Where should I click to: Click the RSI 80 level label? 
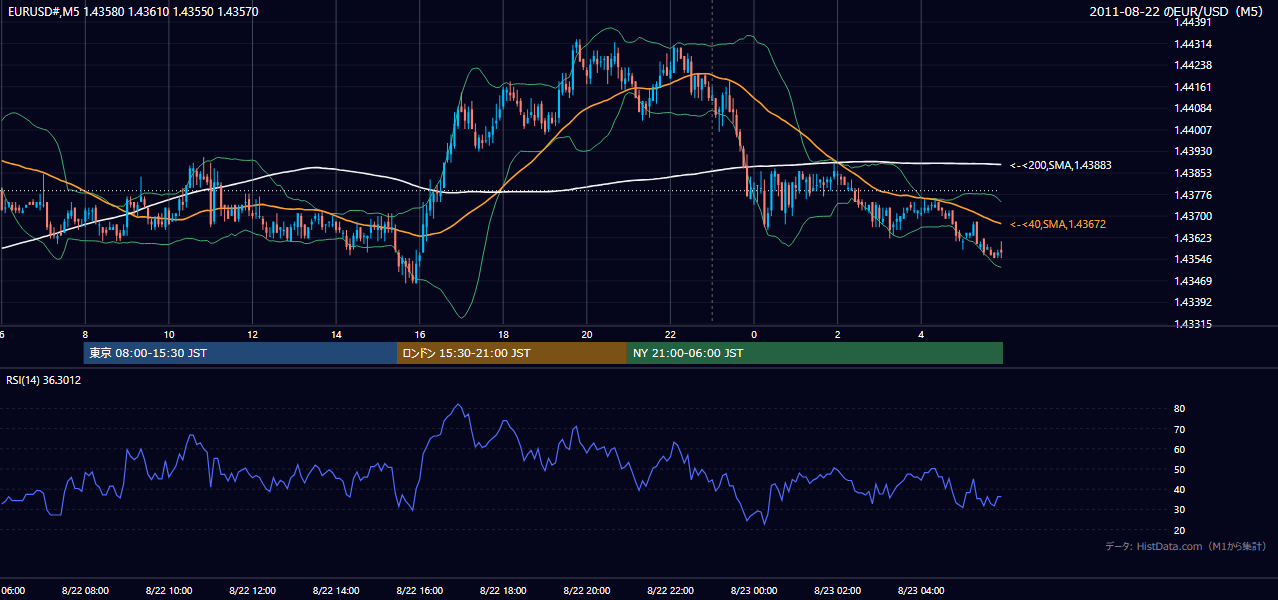1179,409
